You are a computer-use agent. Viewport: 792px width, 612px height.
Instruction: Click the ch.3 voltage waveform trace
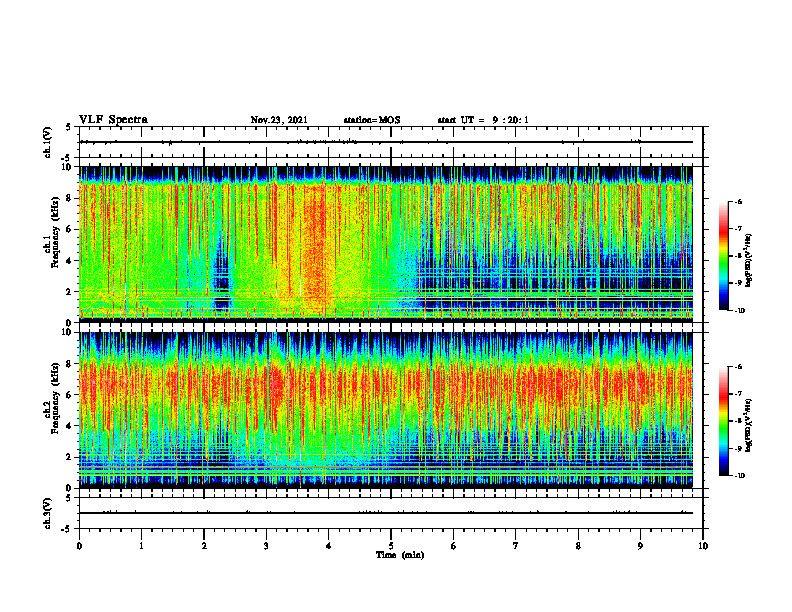(x=386, y=513)
